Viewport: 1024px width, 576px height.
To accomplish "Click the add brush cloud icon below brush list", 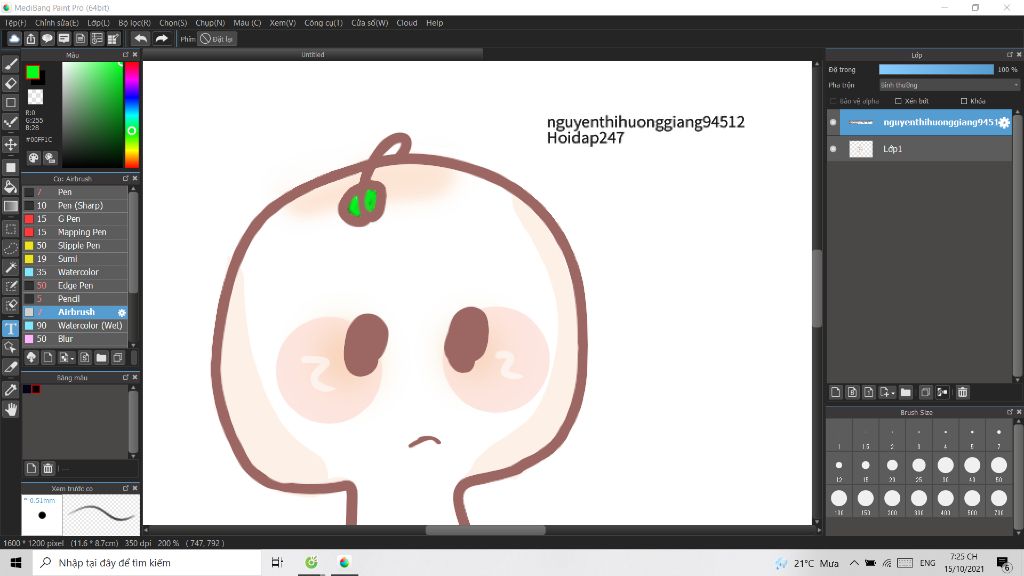I will pos(31,357).
